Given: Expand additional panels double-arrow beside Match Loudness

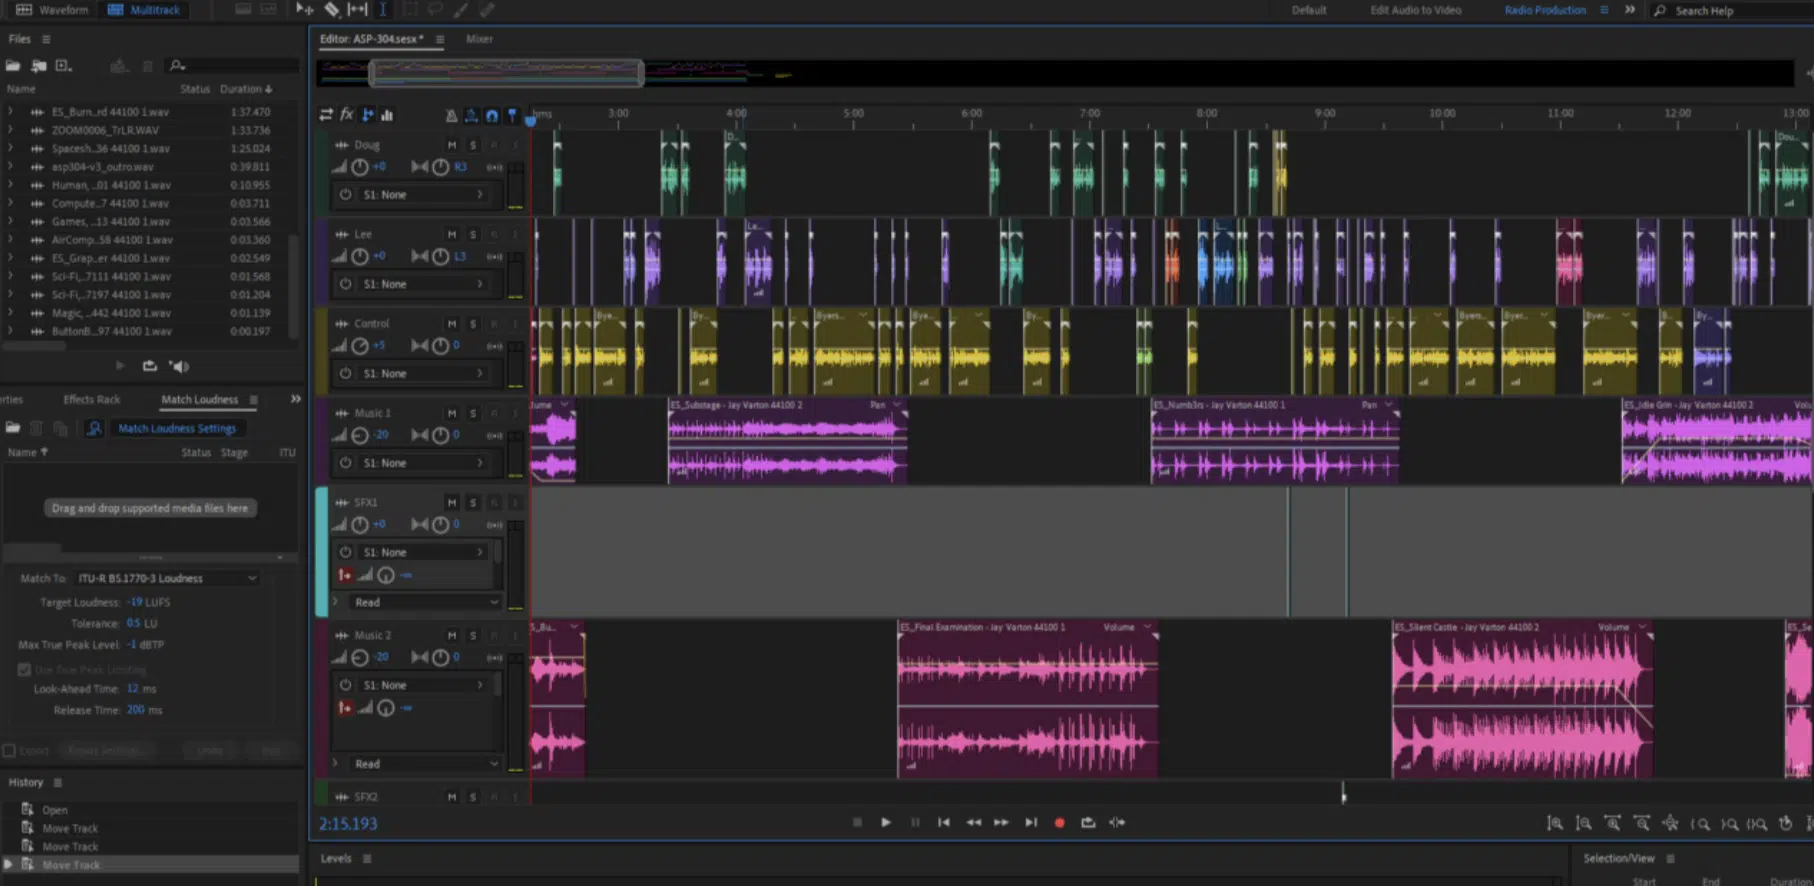Looking at the screenshot, I should pos(295,399).
